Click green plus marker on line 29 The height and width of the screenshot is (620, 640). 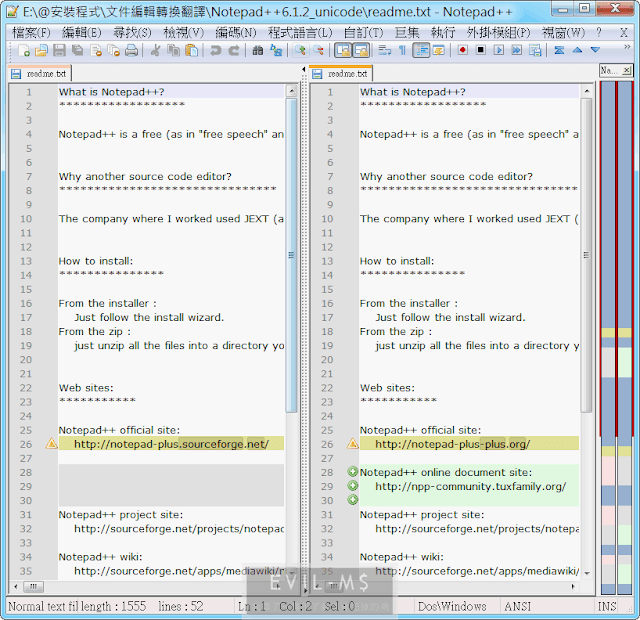click(353, 486)
